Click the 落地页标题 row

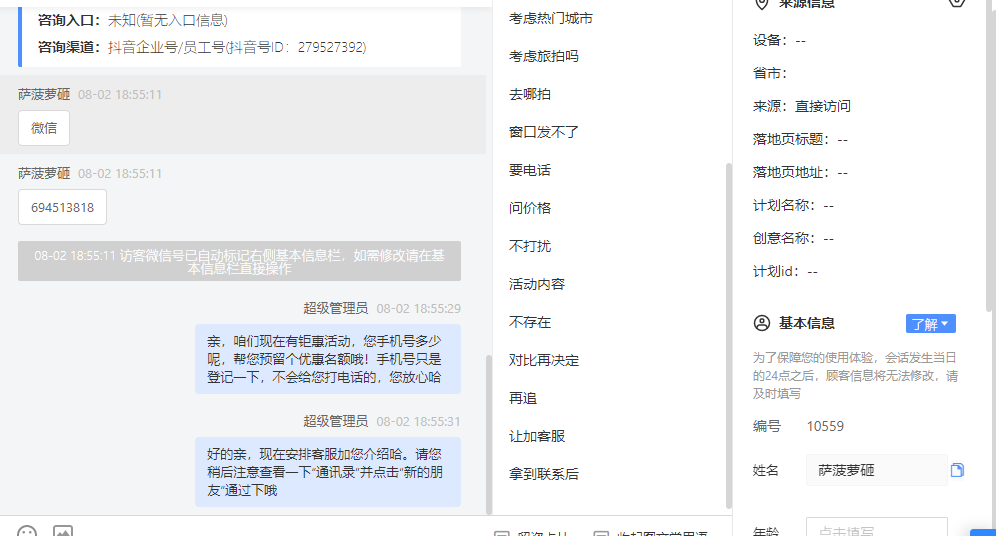[800, 139]
